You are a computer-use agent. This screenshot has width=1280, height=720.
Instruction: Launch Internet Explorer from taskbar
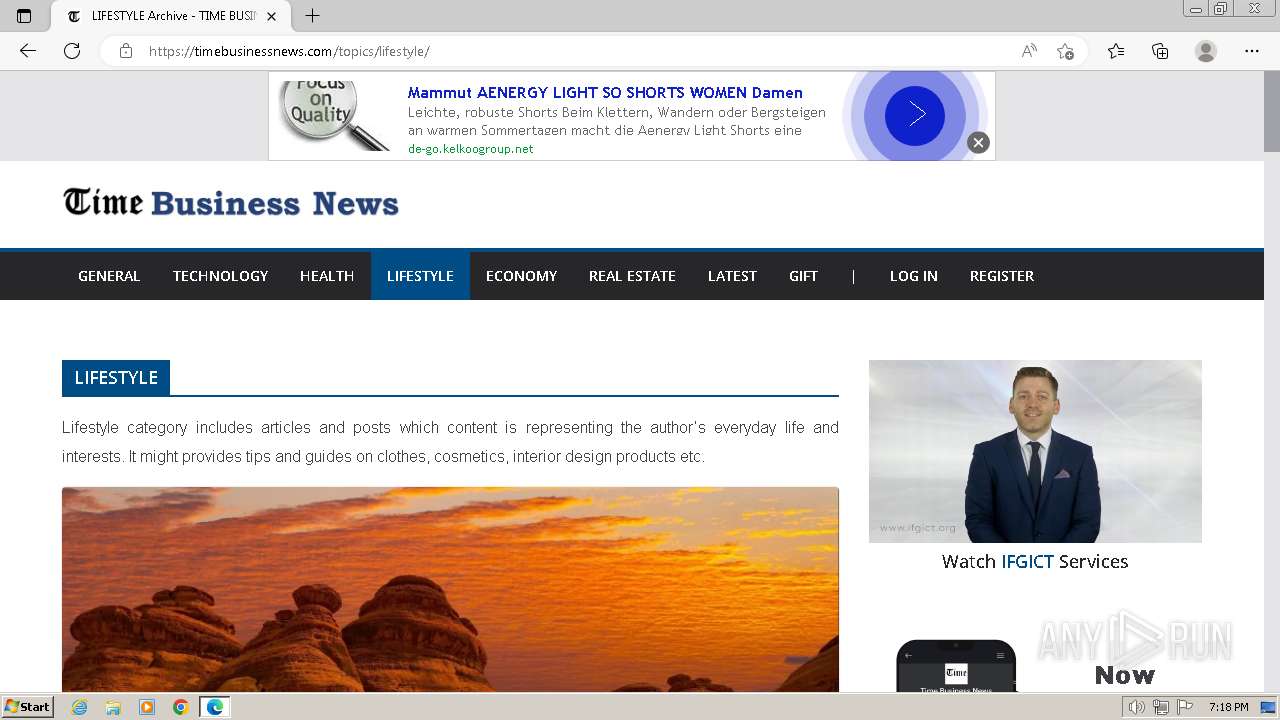pos(79,707)
